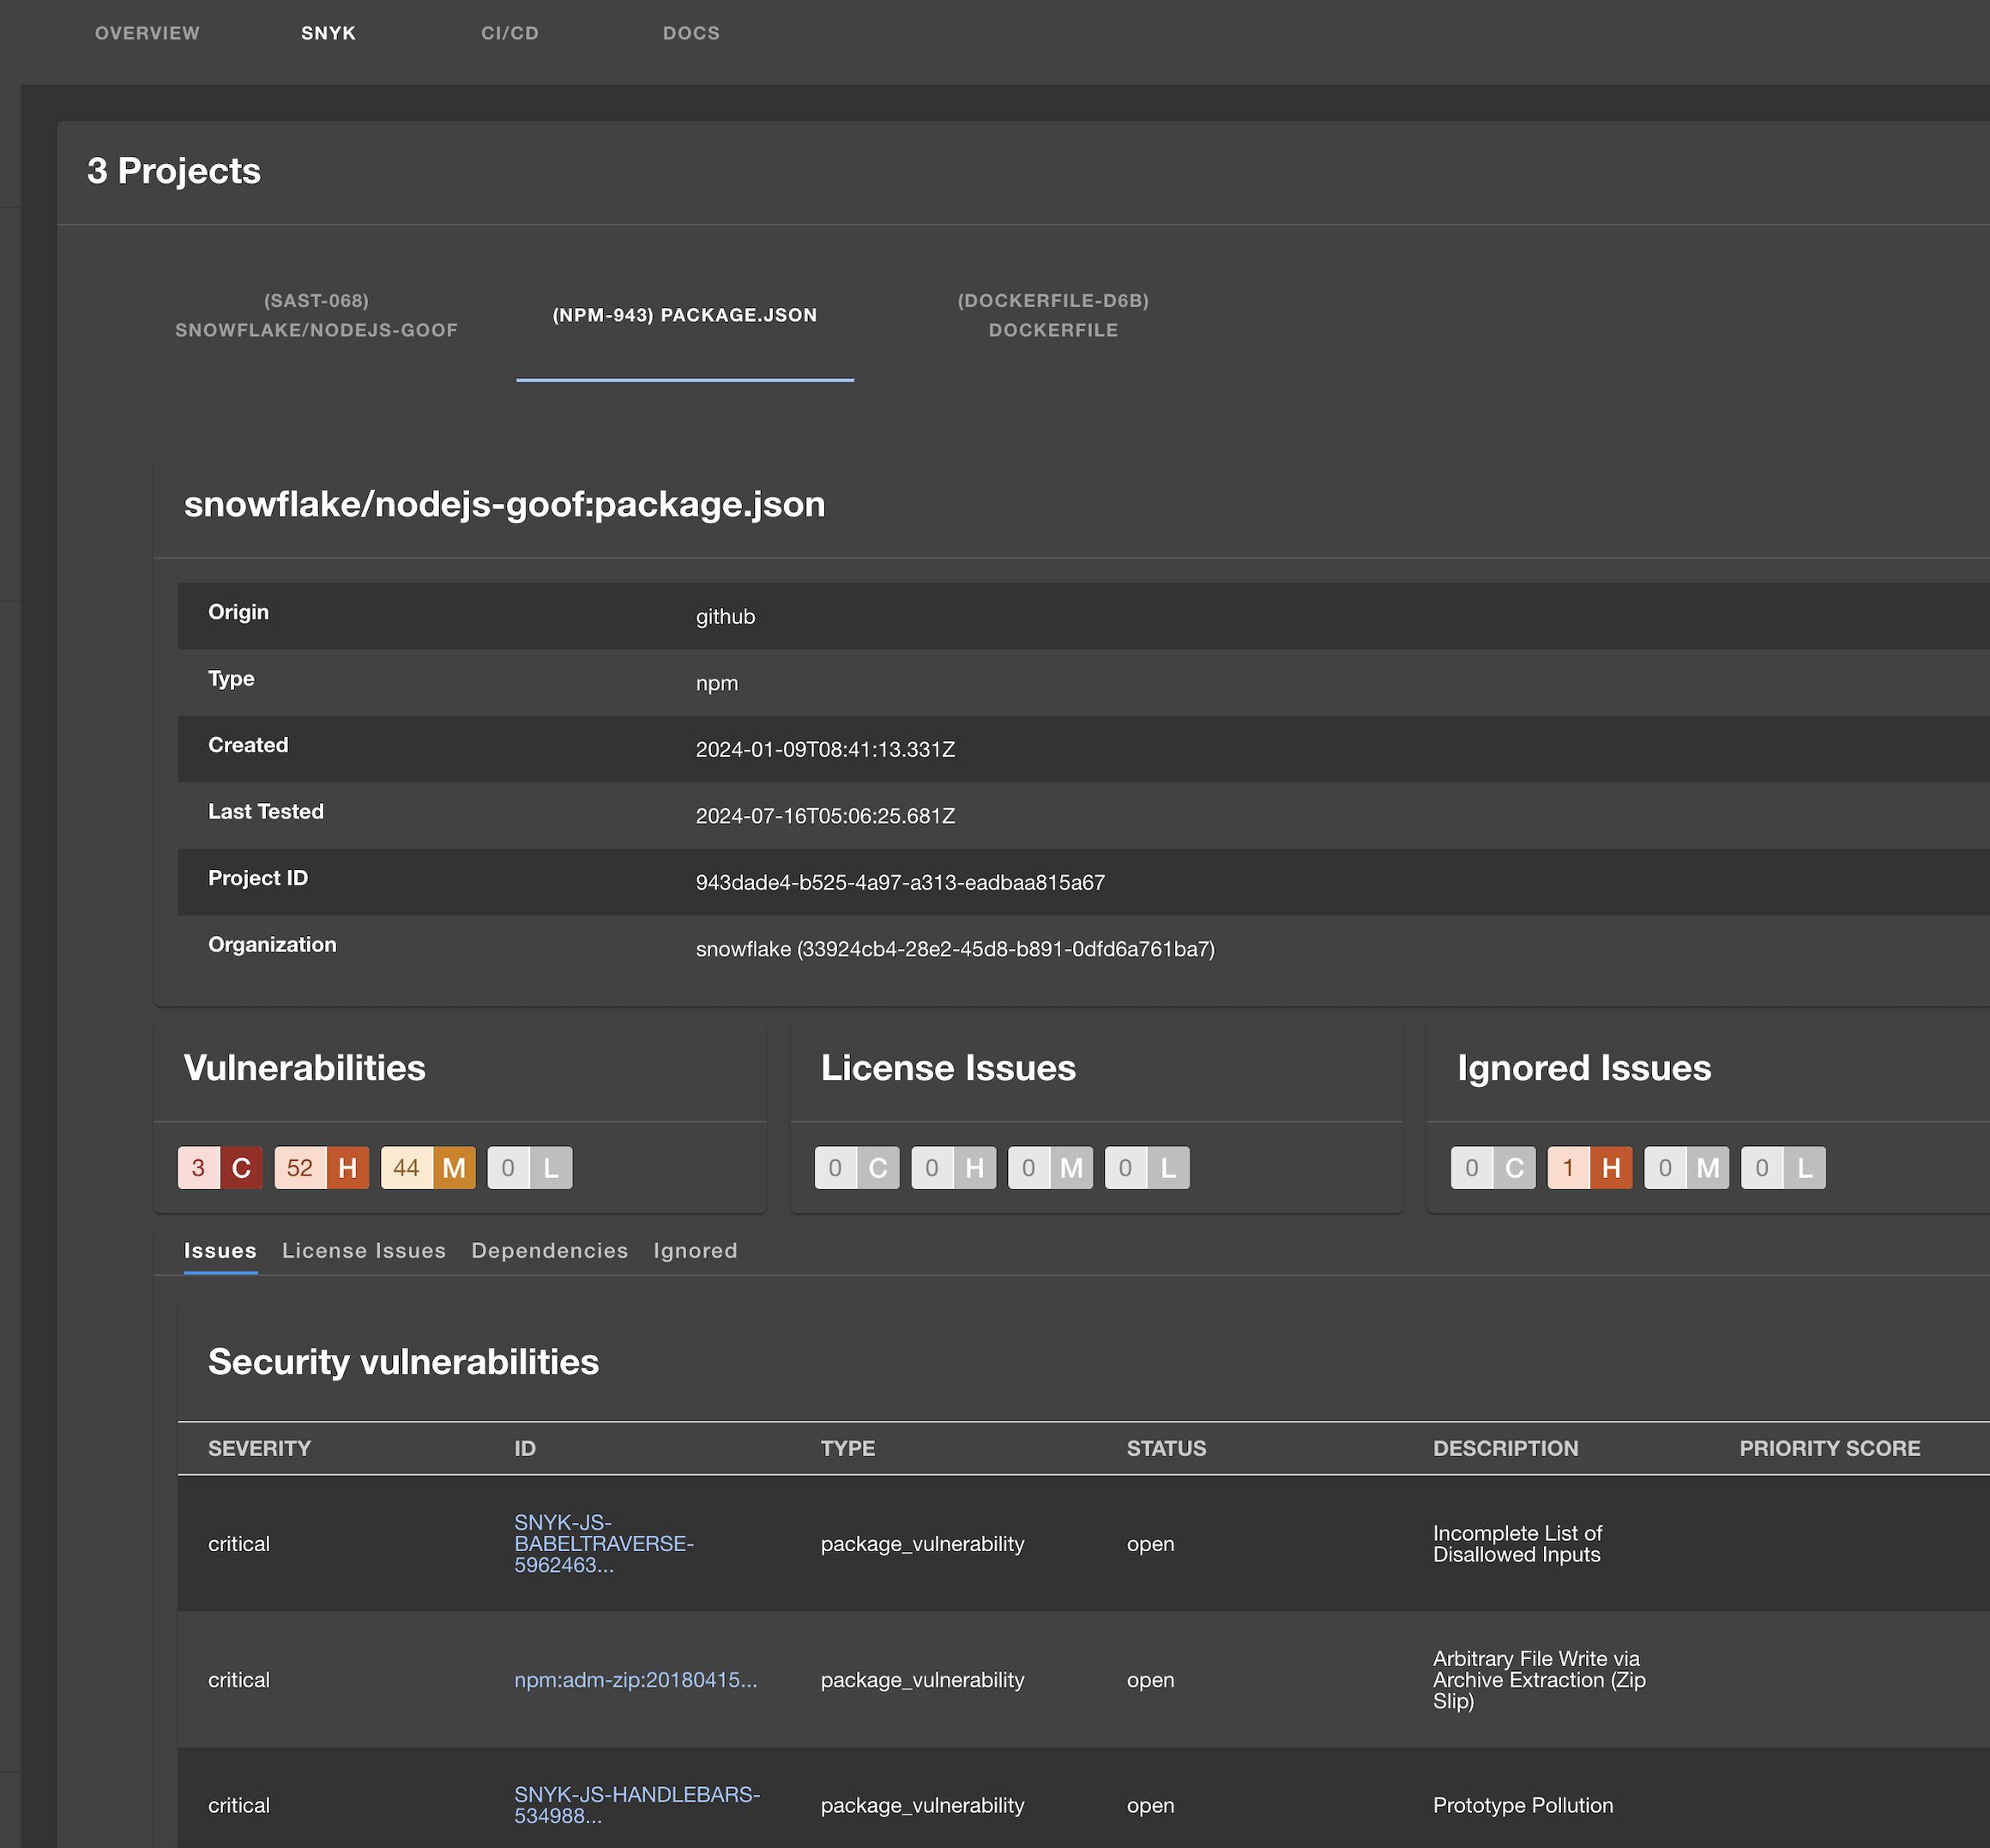The width and height of the screenshot is (1990, 1848).
Task: Click the low vulnerabilities 0 L badge
Action: coord(529,1167)
